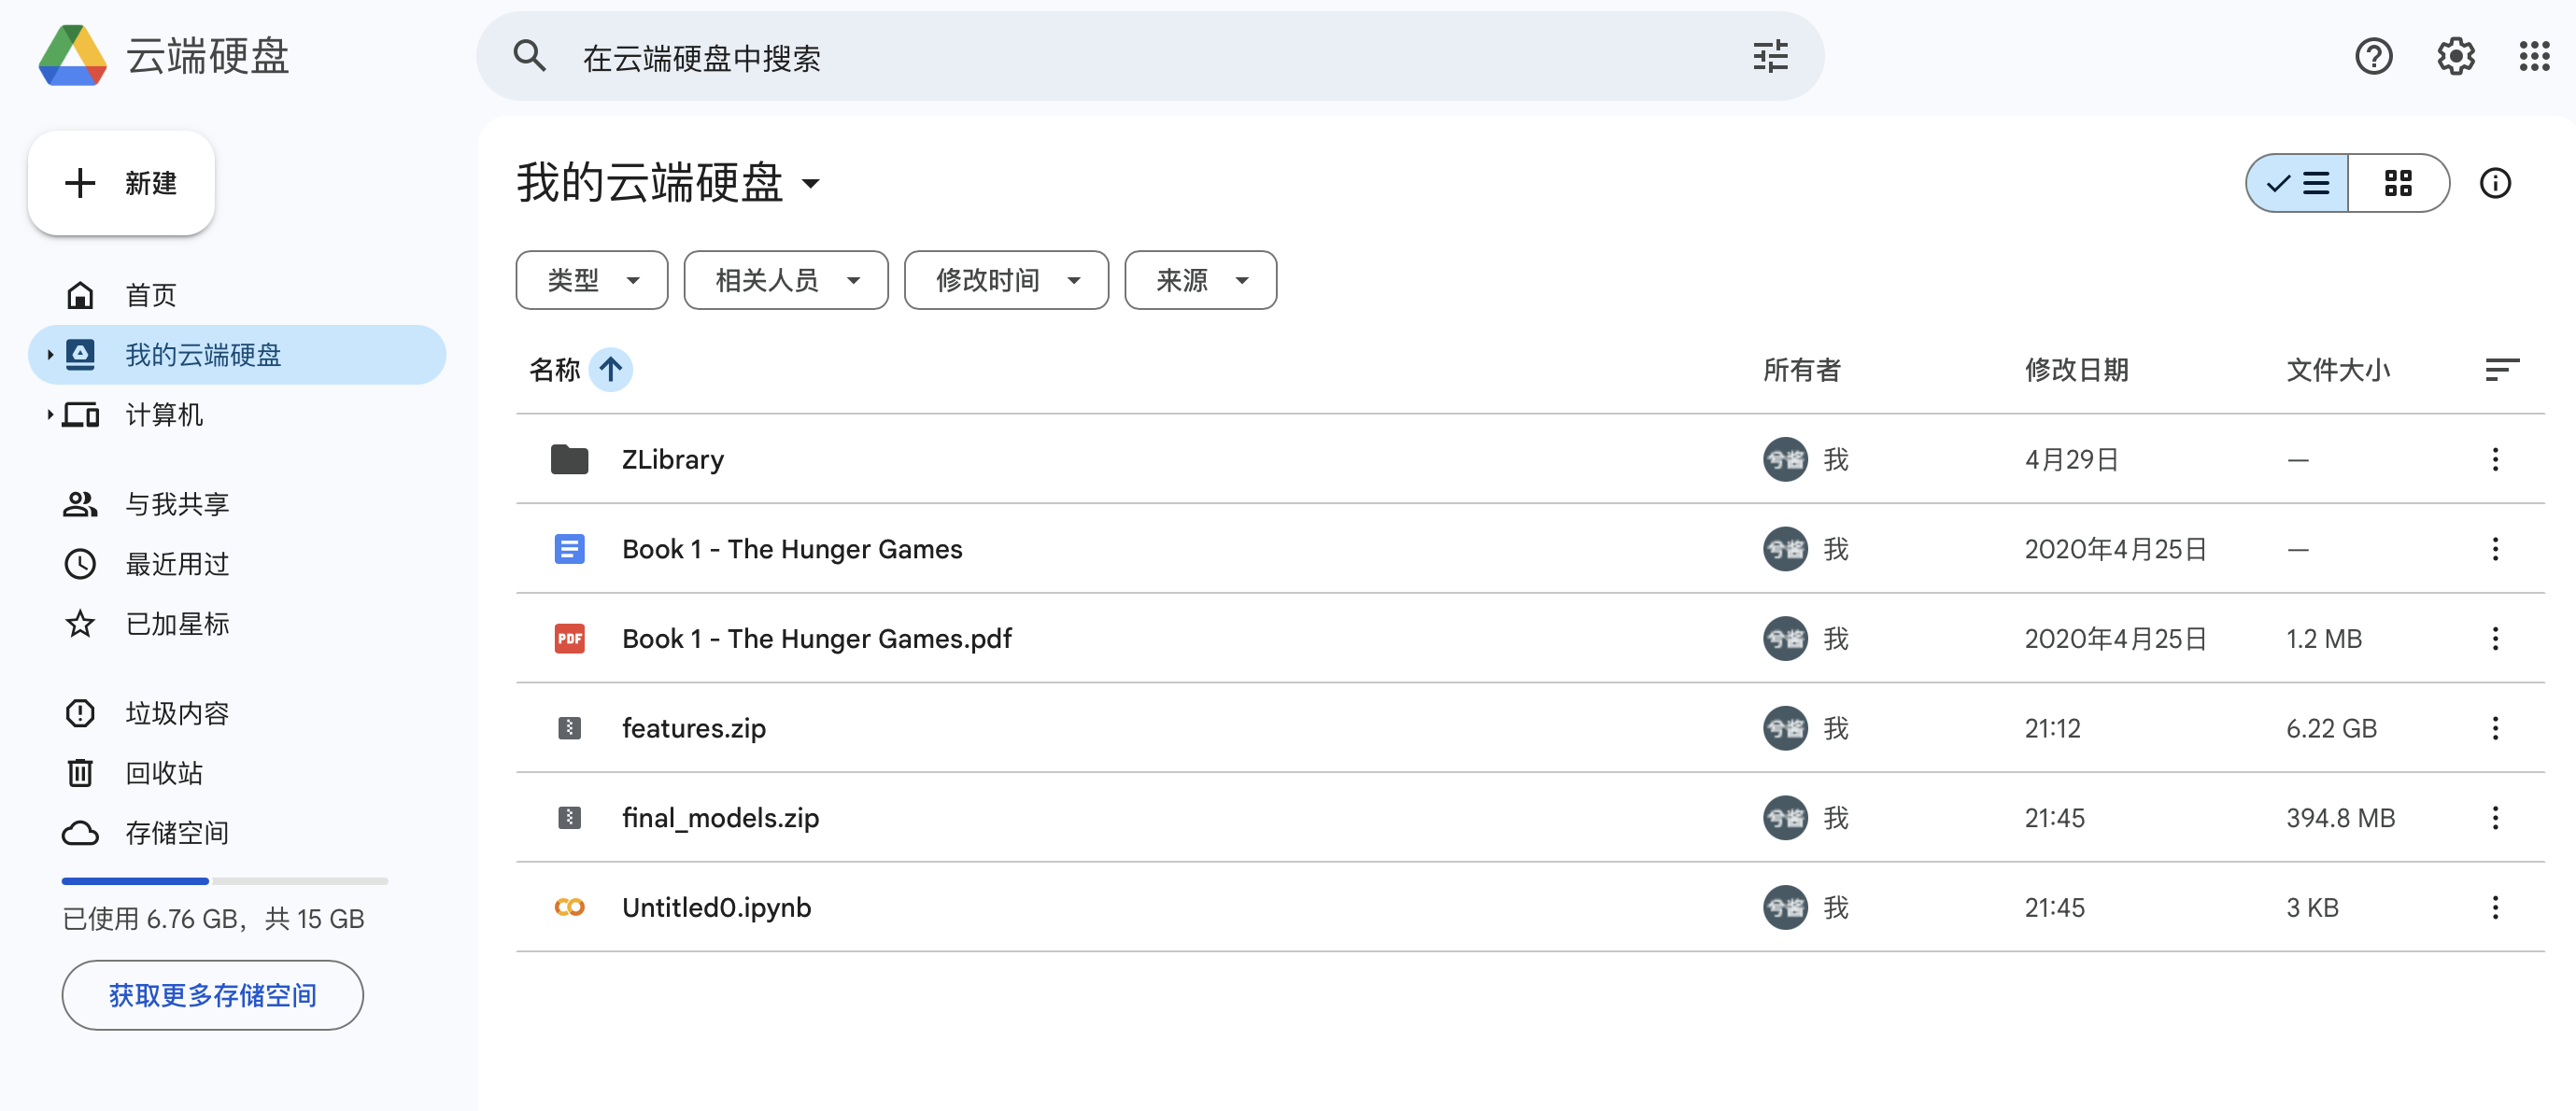
Task: Focus the Drive search input field
Action: (x=1100, y=57)
